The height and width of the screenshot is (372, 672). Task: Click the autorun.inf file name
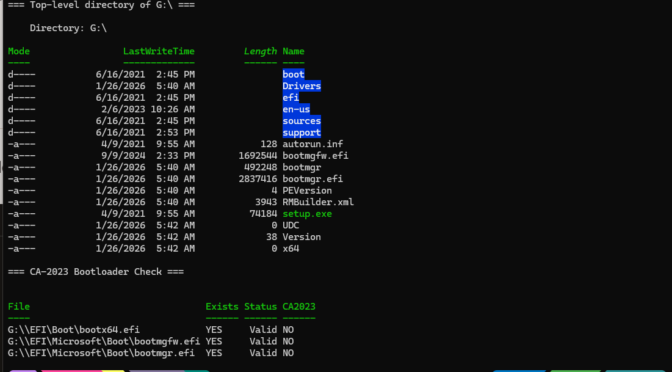312,144
